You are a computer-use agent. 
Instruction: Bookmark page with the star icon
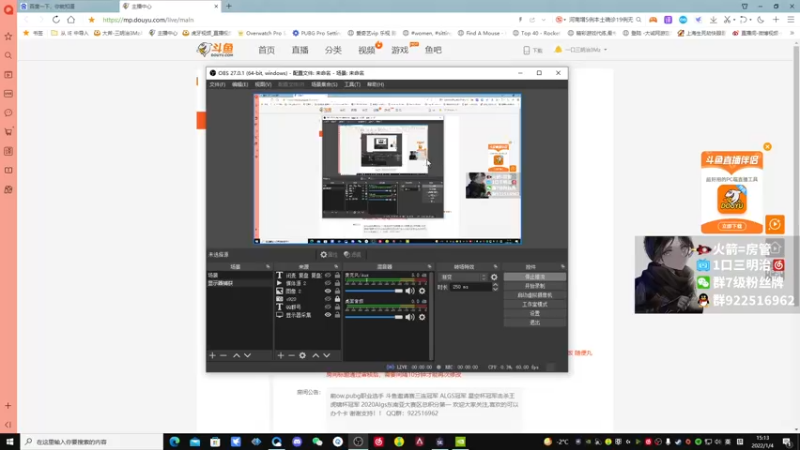[x=91, y=19]
